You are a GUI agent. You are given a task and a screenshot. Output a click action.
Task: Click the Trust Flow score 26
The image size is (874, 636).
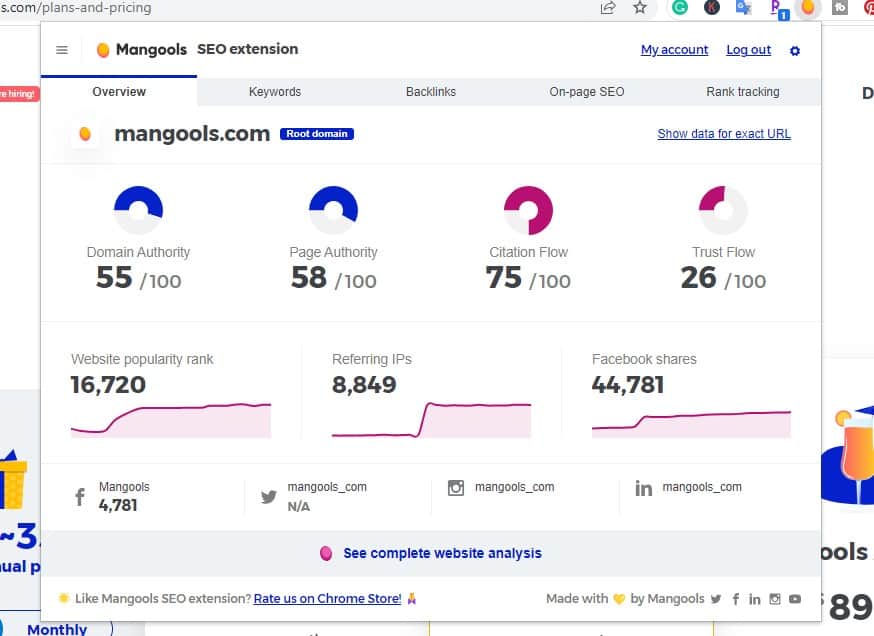point(698,278)
